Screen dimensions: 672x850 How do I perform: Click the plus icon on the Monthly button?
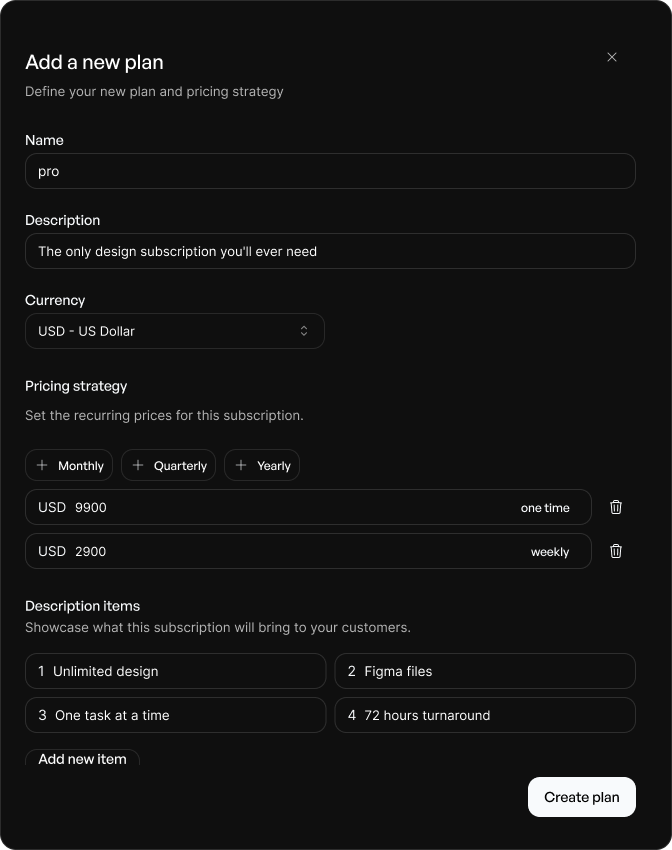42,465
